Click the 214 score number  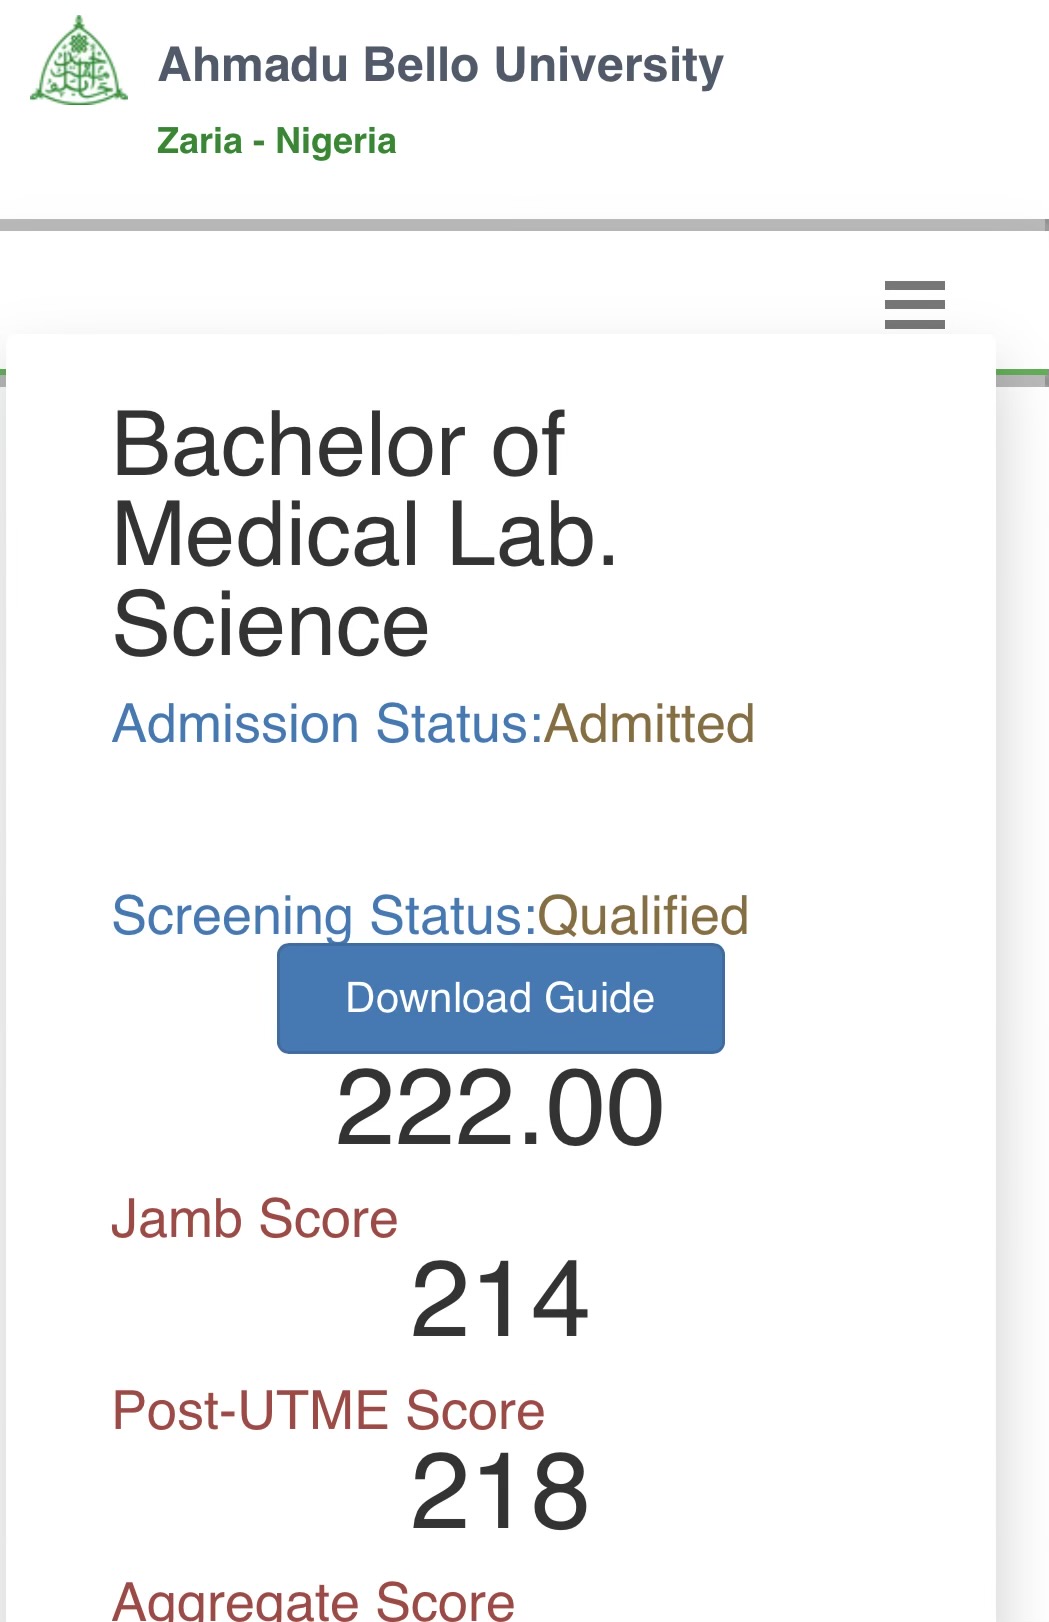coord(500,1300)
